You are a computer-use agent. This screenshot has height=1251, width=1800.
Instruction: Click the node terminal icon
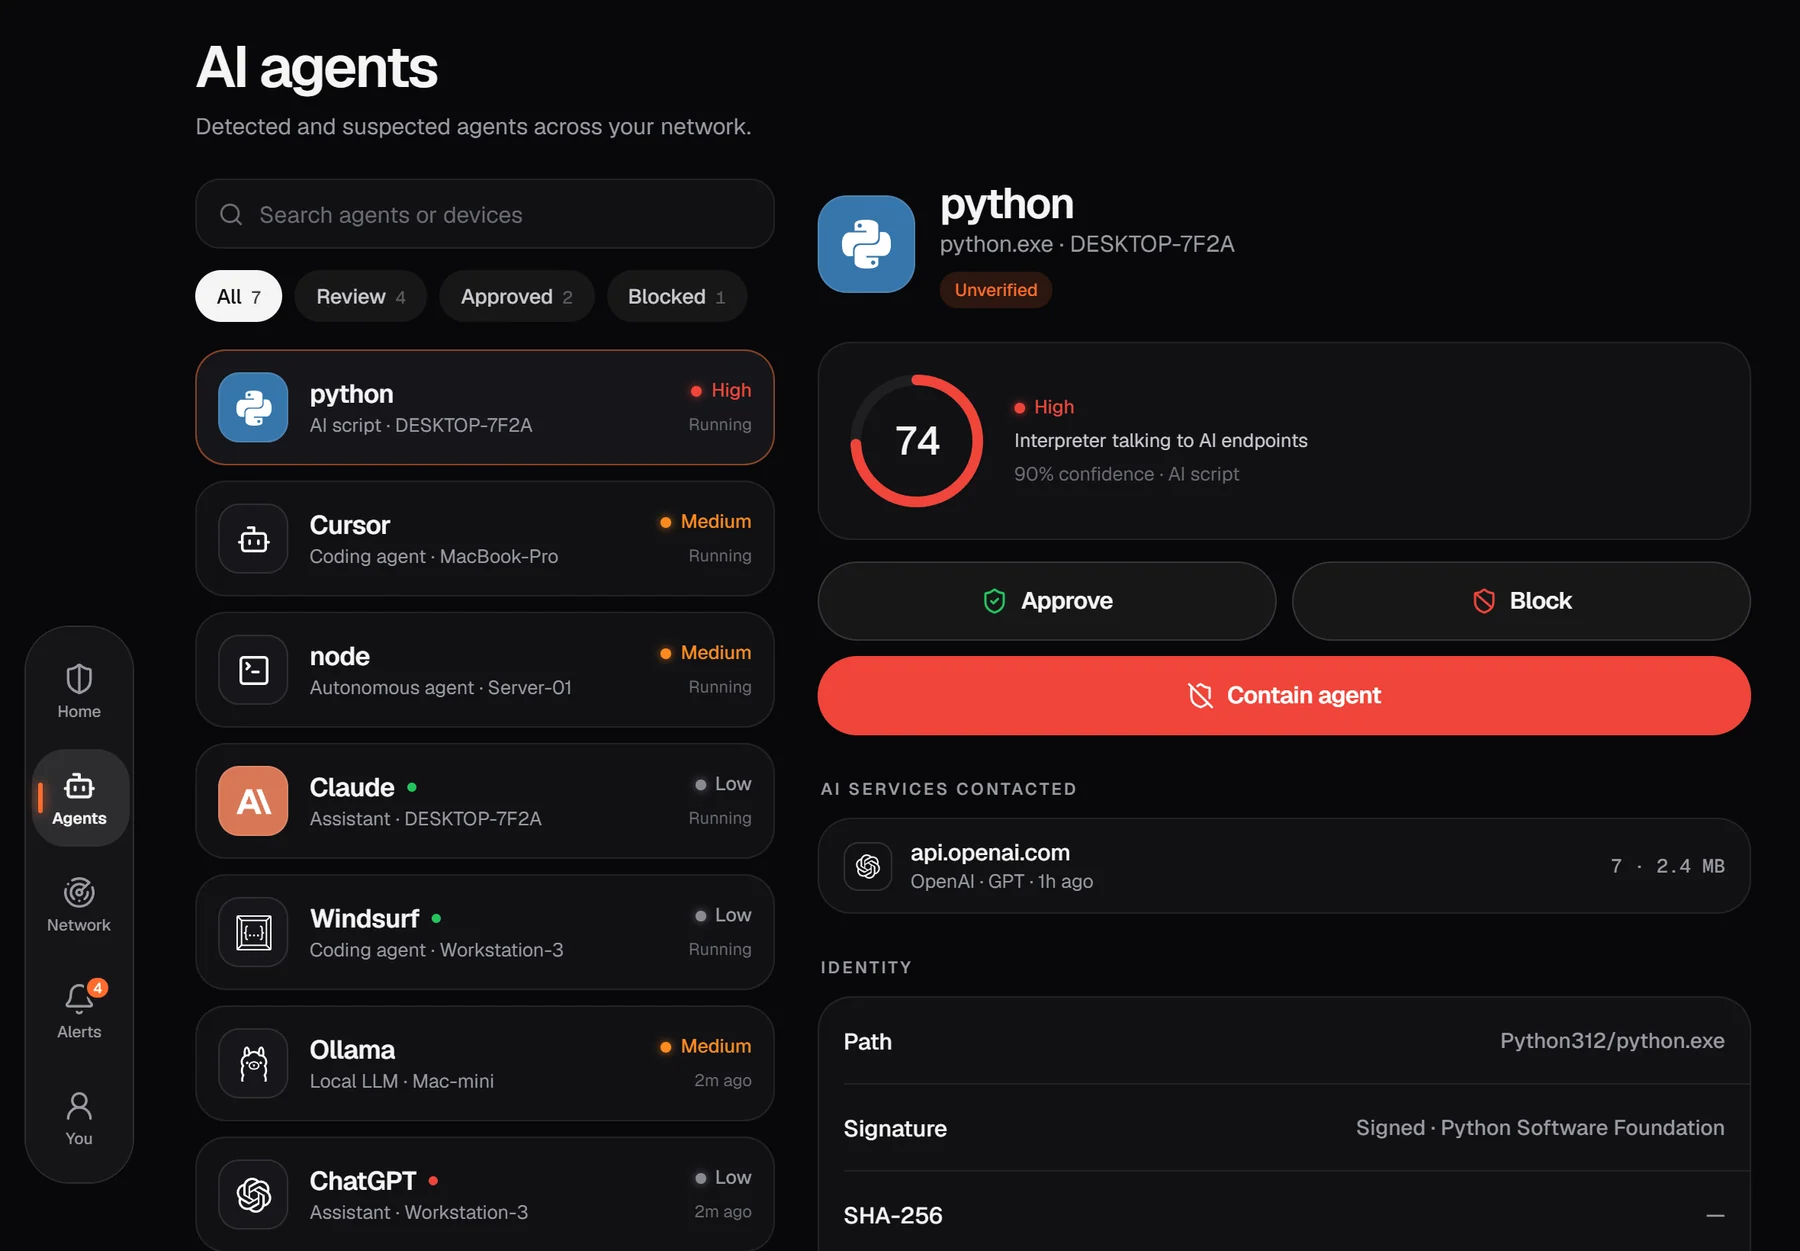pyautogui.click(x=254, y=670)
